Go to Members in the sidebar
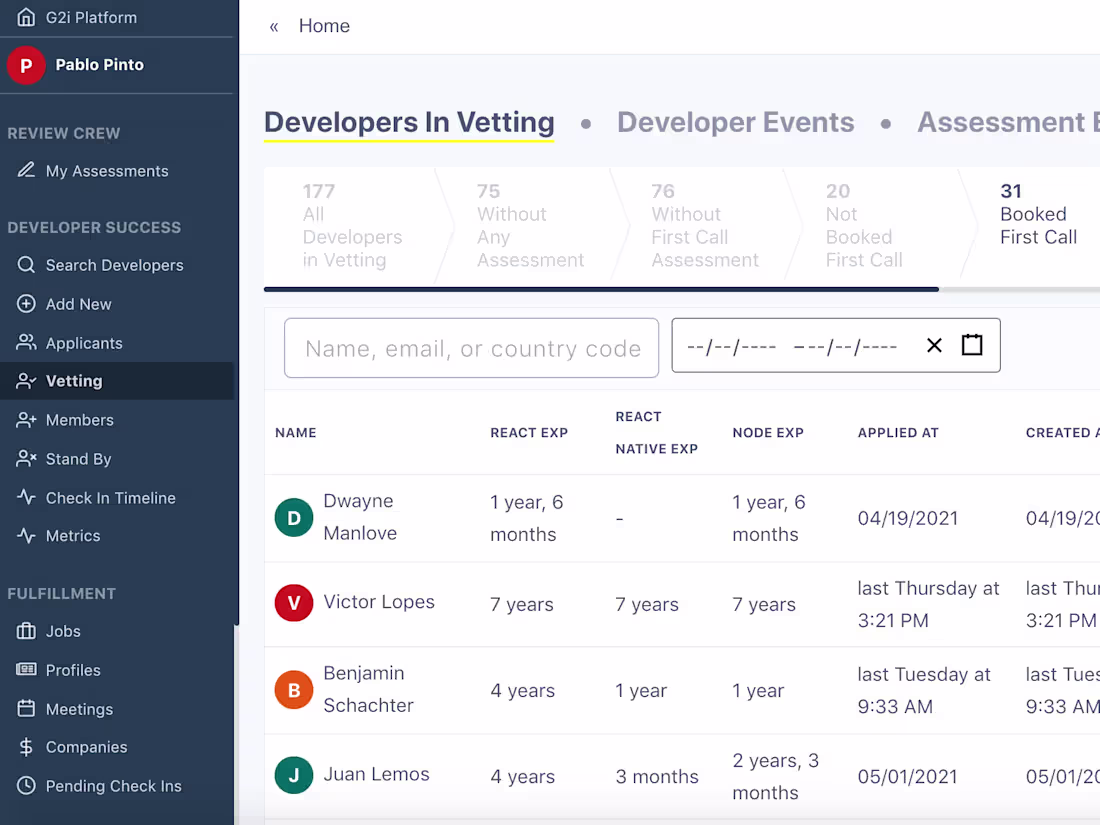This screenshot has height=825, width=1100. [x=79, y=420]
